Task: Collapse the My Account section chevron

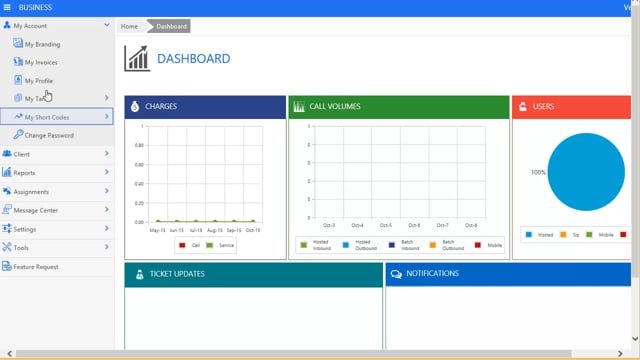Action: [107, 25]
